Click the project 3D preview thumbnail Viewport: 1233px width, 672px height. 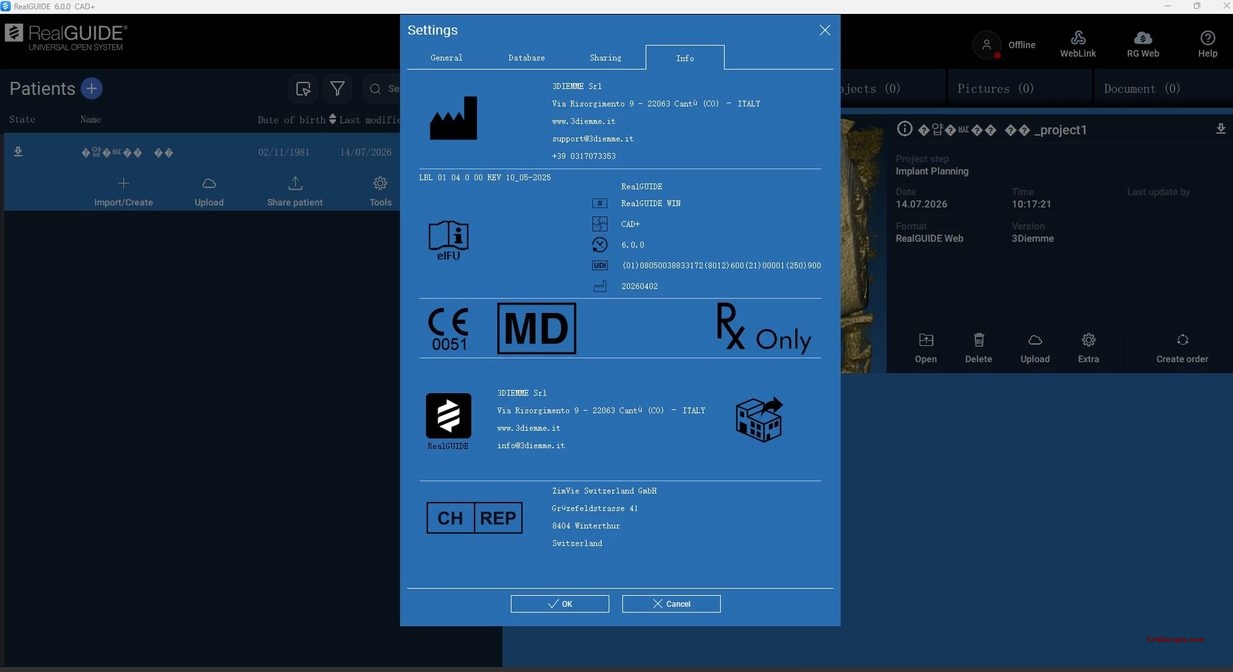[x=863, y=245]
